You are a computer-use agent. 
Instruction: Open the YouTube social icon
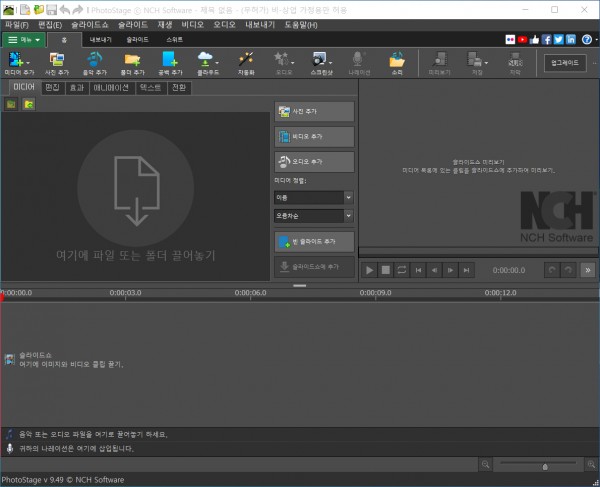click(522, 39)
